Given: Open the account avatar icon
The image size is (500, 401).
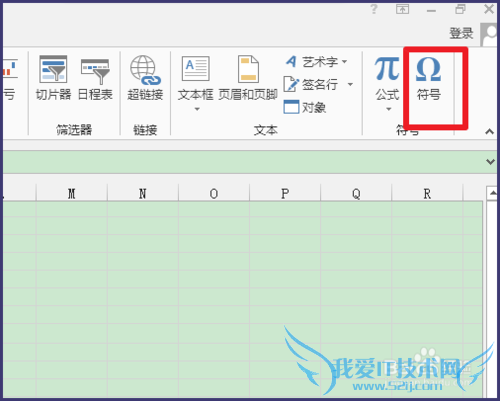Looking at the screenshot, I should pyautogui.click(x=489, y=34).
